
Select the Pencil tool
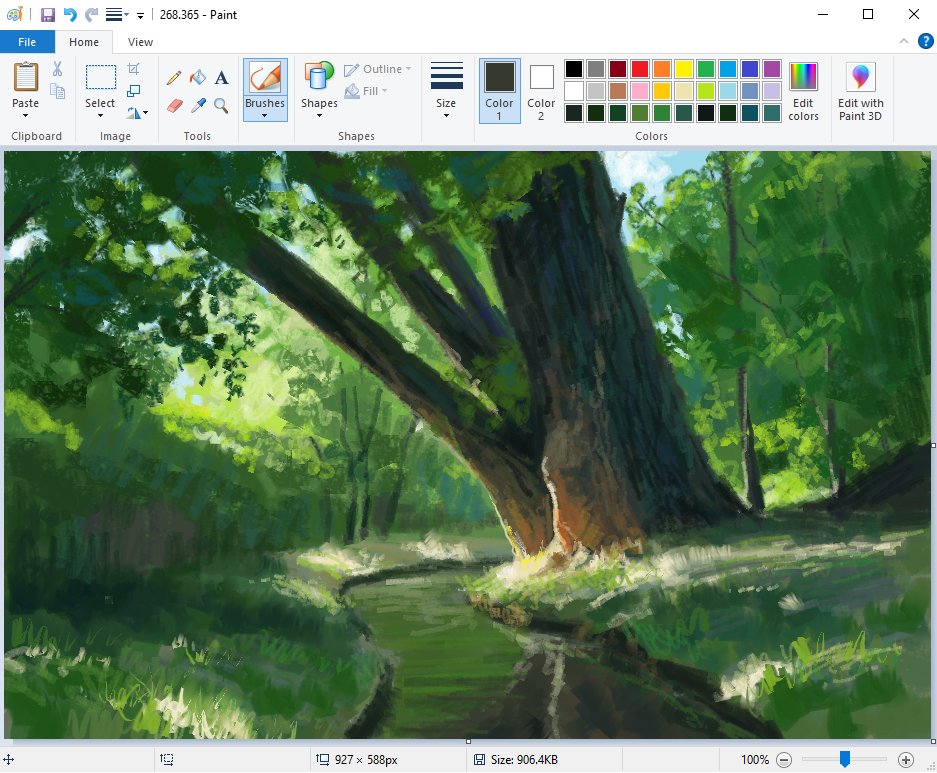pos(174,77)
